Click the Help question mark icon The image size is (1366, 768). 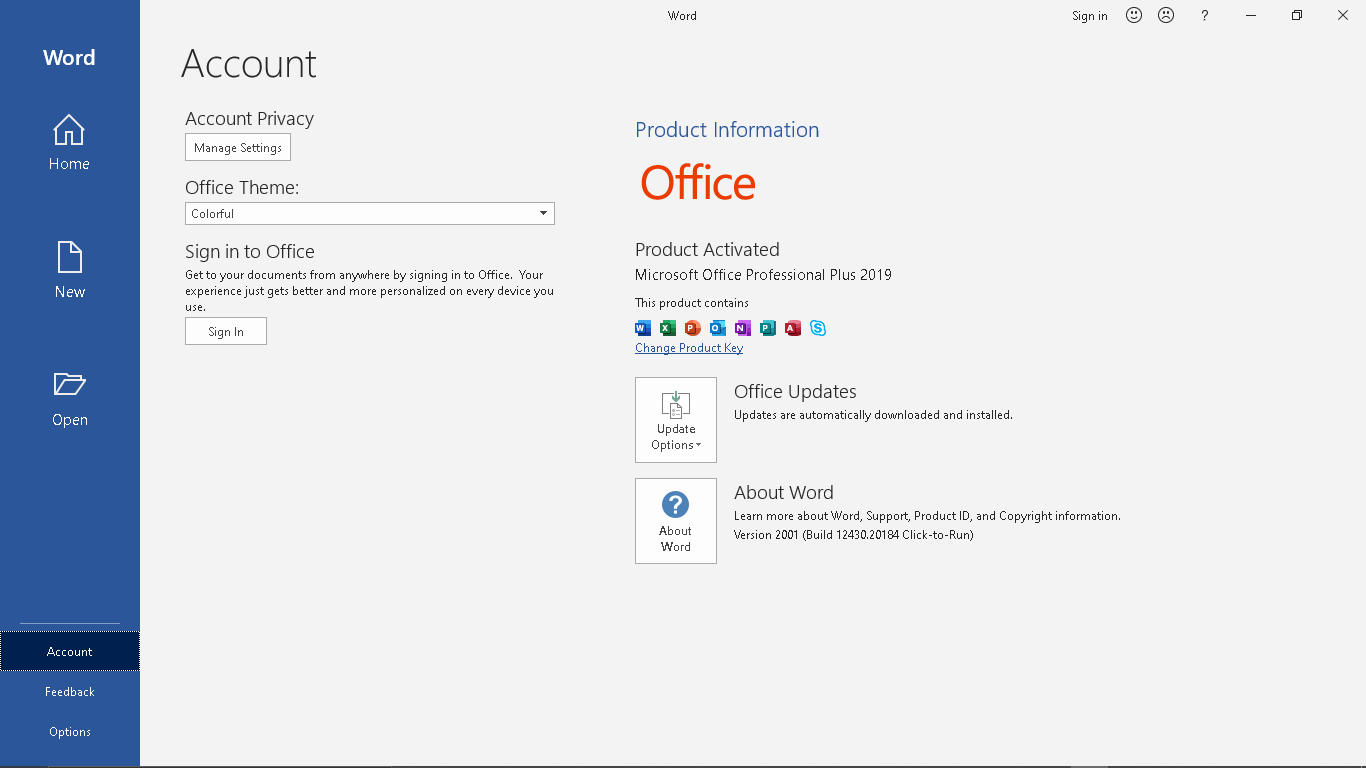click(x=1205, y=15)
